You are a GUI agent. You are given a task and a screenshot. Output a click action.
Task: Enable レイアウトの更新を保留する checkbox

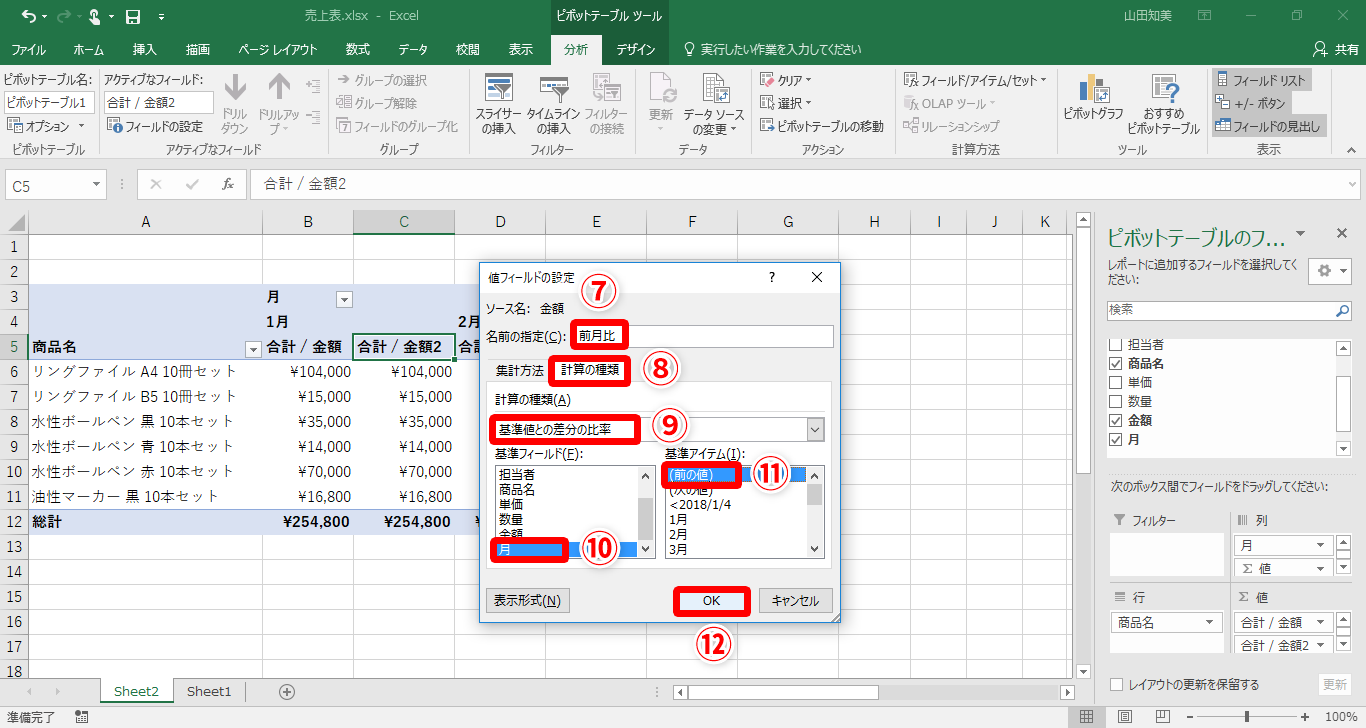pyautogui.click(x=1117, y=685)
